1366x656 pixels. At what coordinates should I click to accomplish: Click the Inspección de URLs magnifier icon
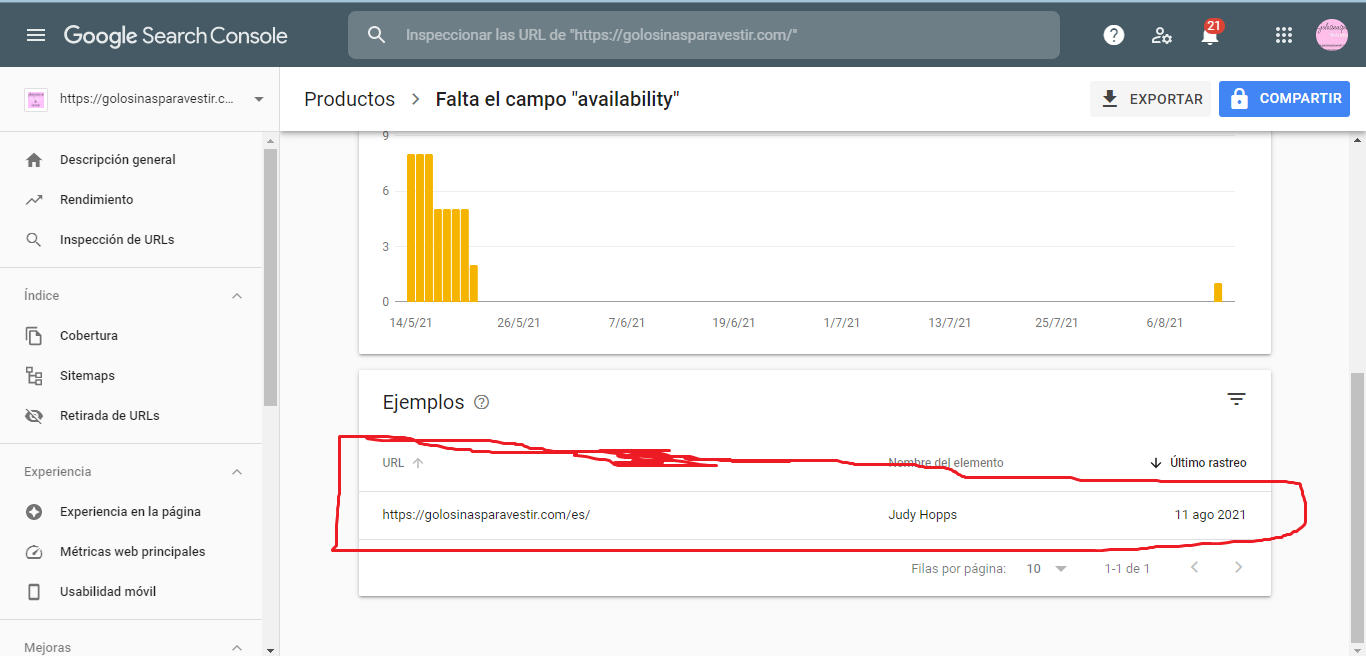tap(34, 240)
